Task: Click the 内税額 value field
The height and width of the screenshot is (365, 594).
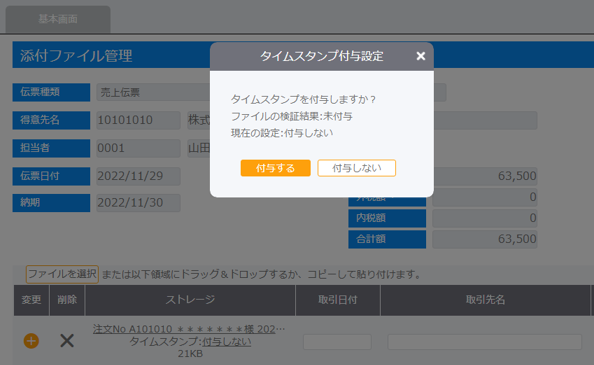Action: coord(485,218)
